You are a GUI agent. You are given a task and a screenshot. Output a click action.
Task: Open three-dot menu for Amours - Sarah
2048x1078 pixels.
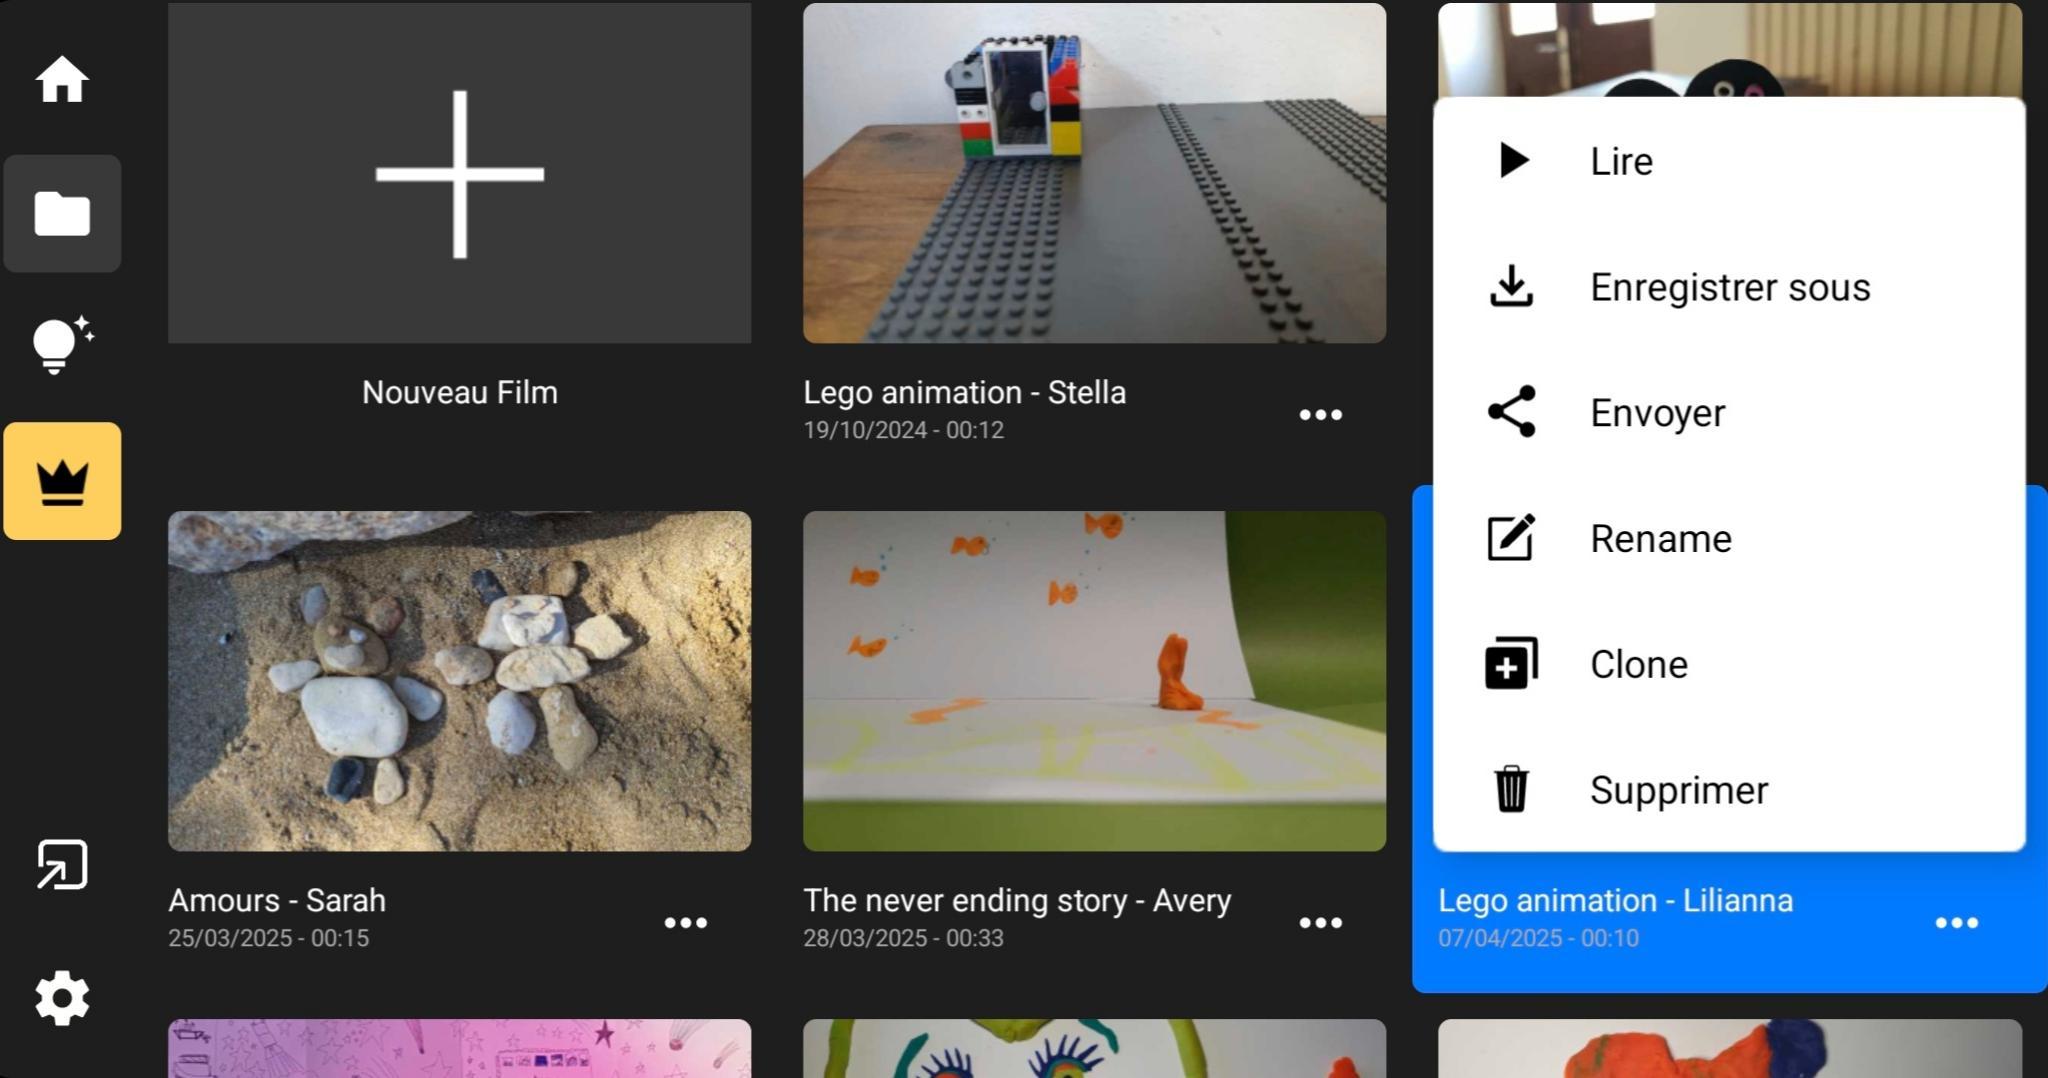pos(685,923)
